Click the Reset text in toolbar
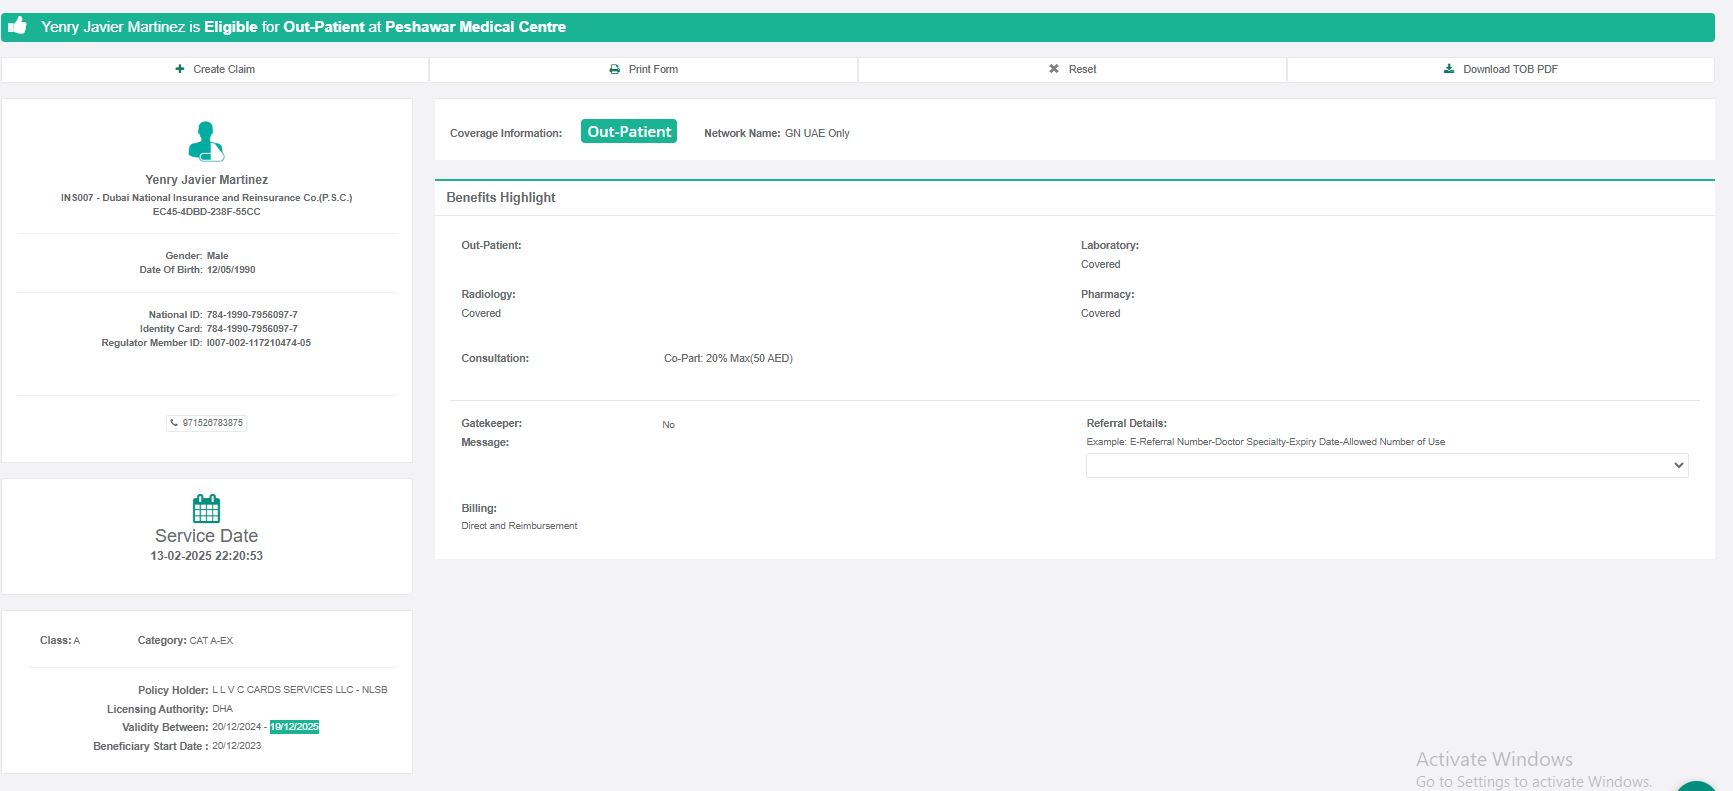The height and width of the screenshot is (791, 1733). [1082, 69]
